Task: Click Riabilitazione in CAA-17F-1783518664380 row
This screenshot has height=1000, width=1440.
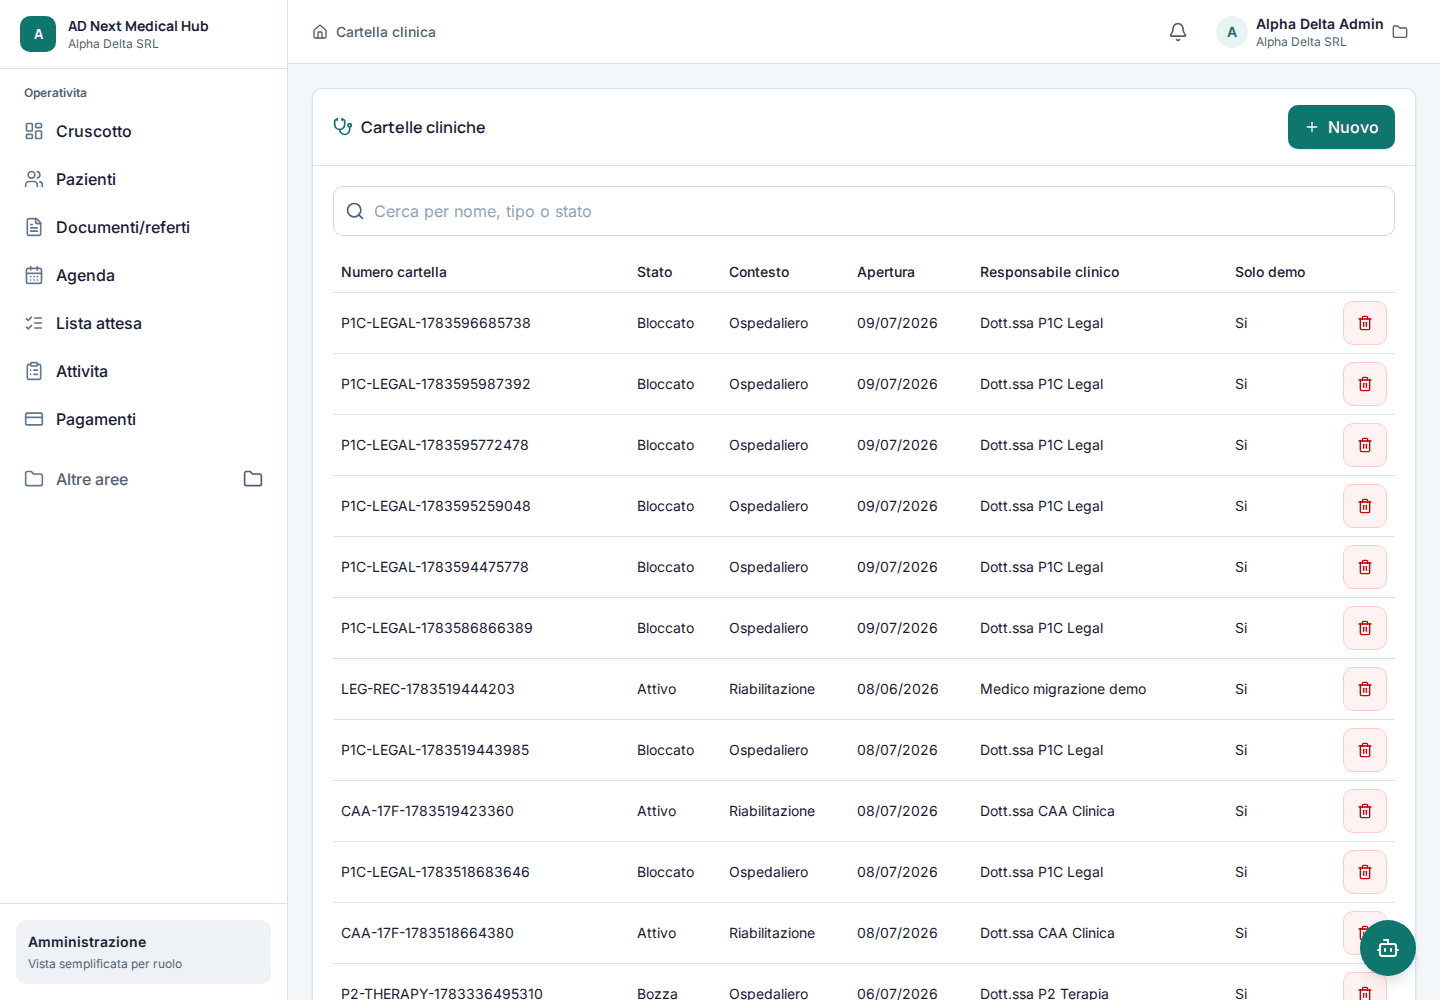Action: [x=772, y=933]
